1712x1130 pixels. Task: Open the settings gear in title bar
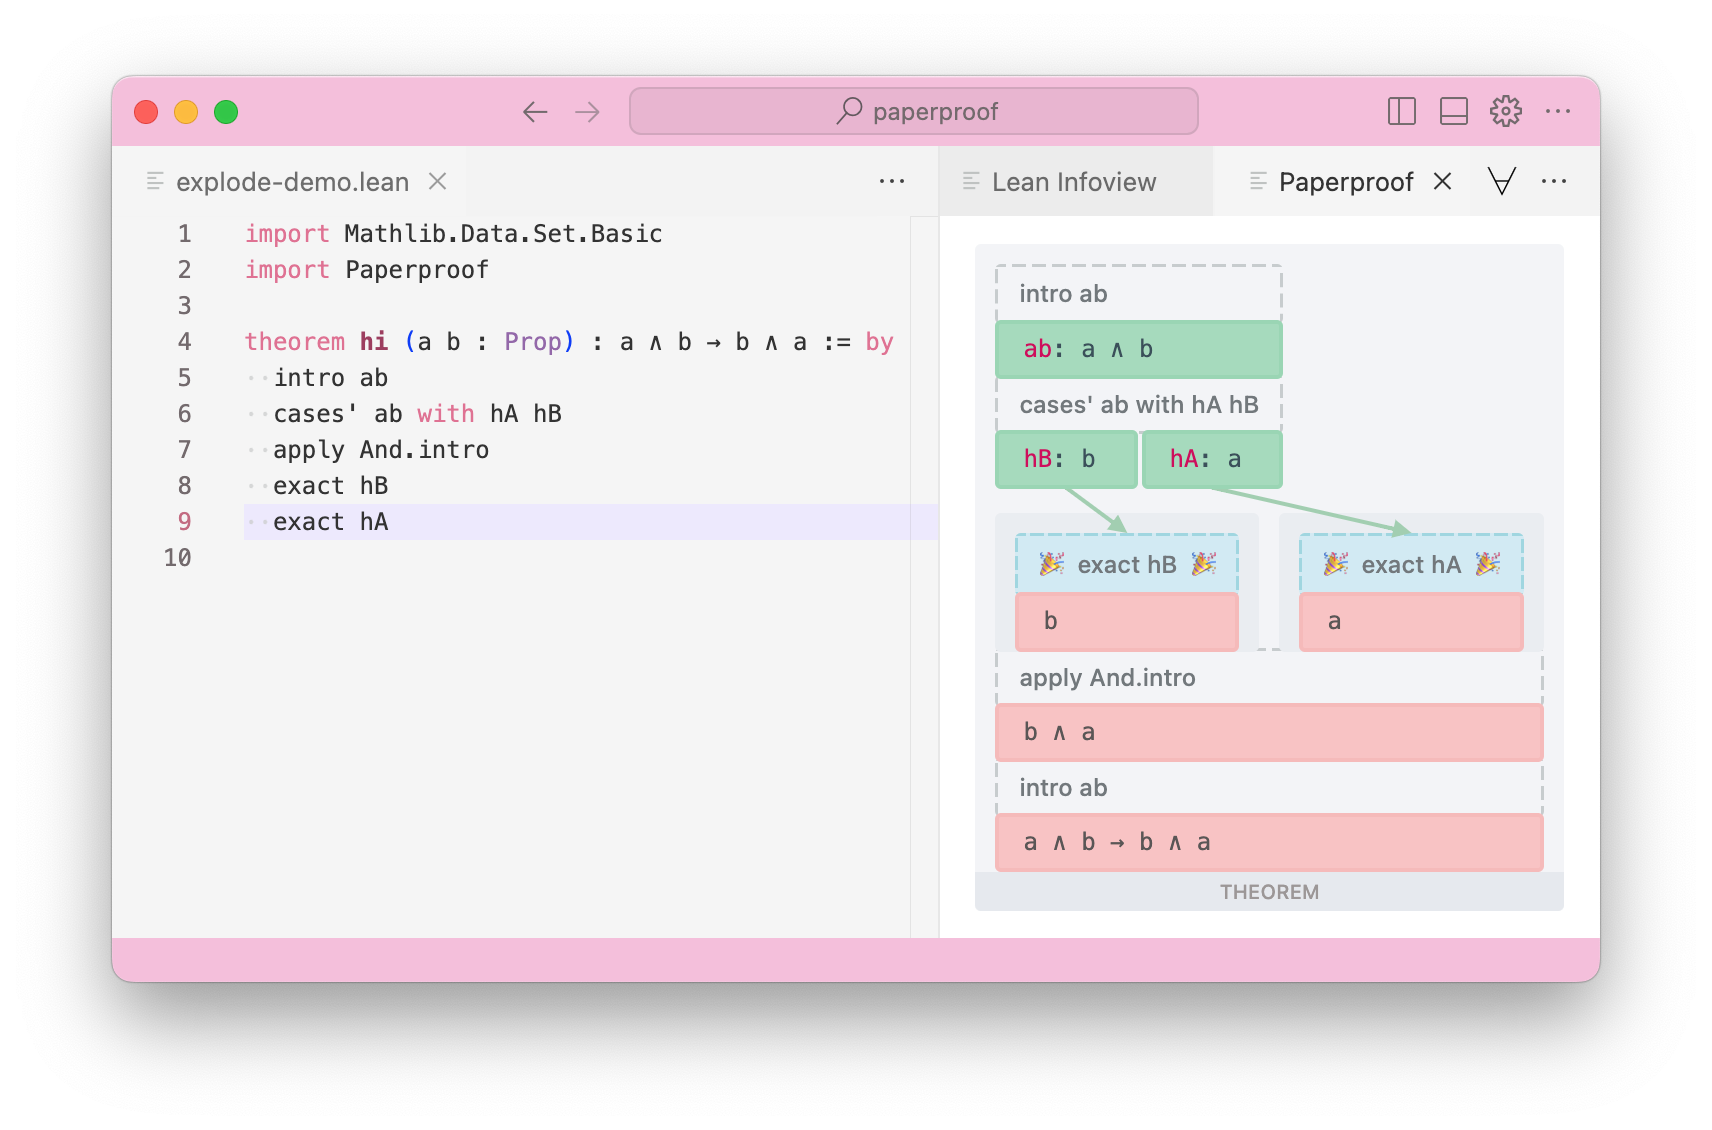click(x=1505, y=111)
